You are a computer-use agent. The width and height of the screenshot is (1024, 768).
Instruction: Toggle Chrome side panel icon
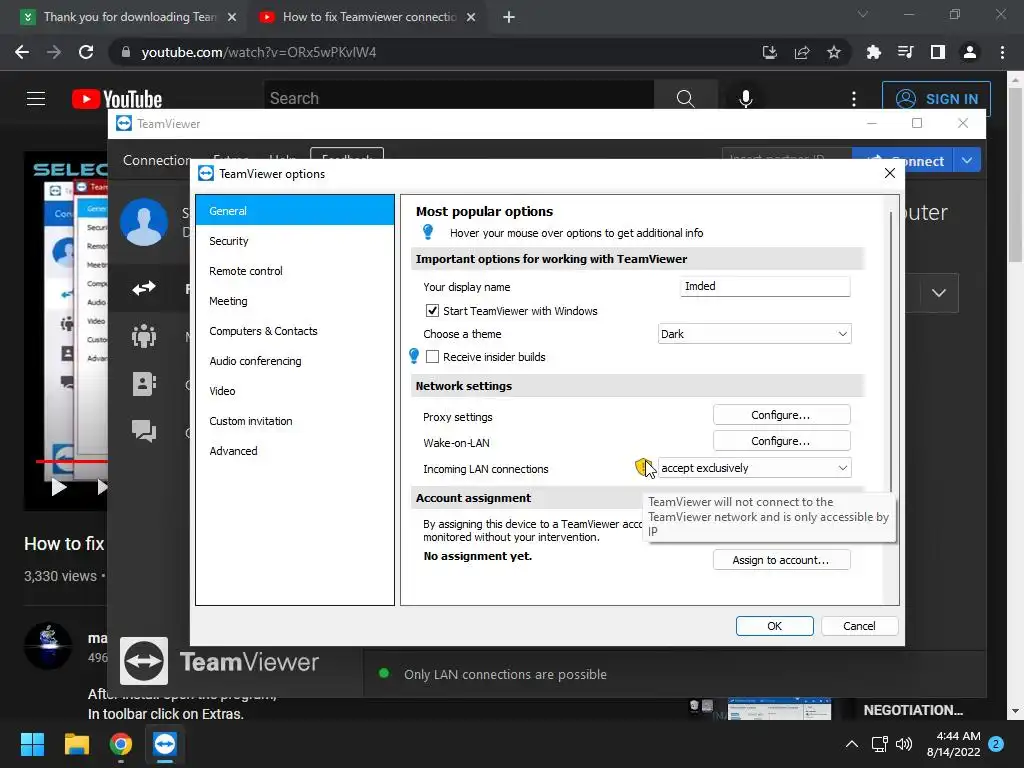coord(938,52)
